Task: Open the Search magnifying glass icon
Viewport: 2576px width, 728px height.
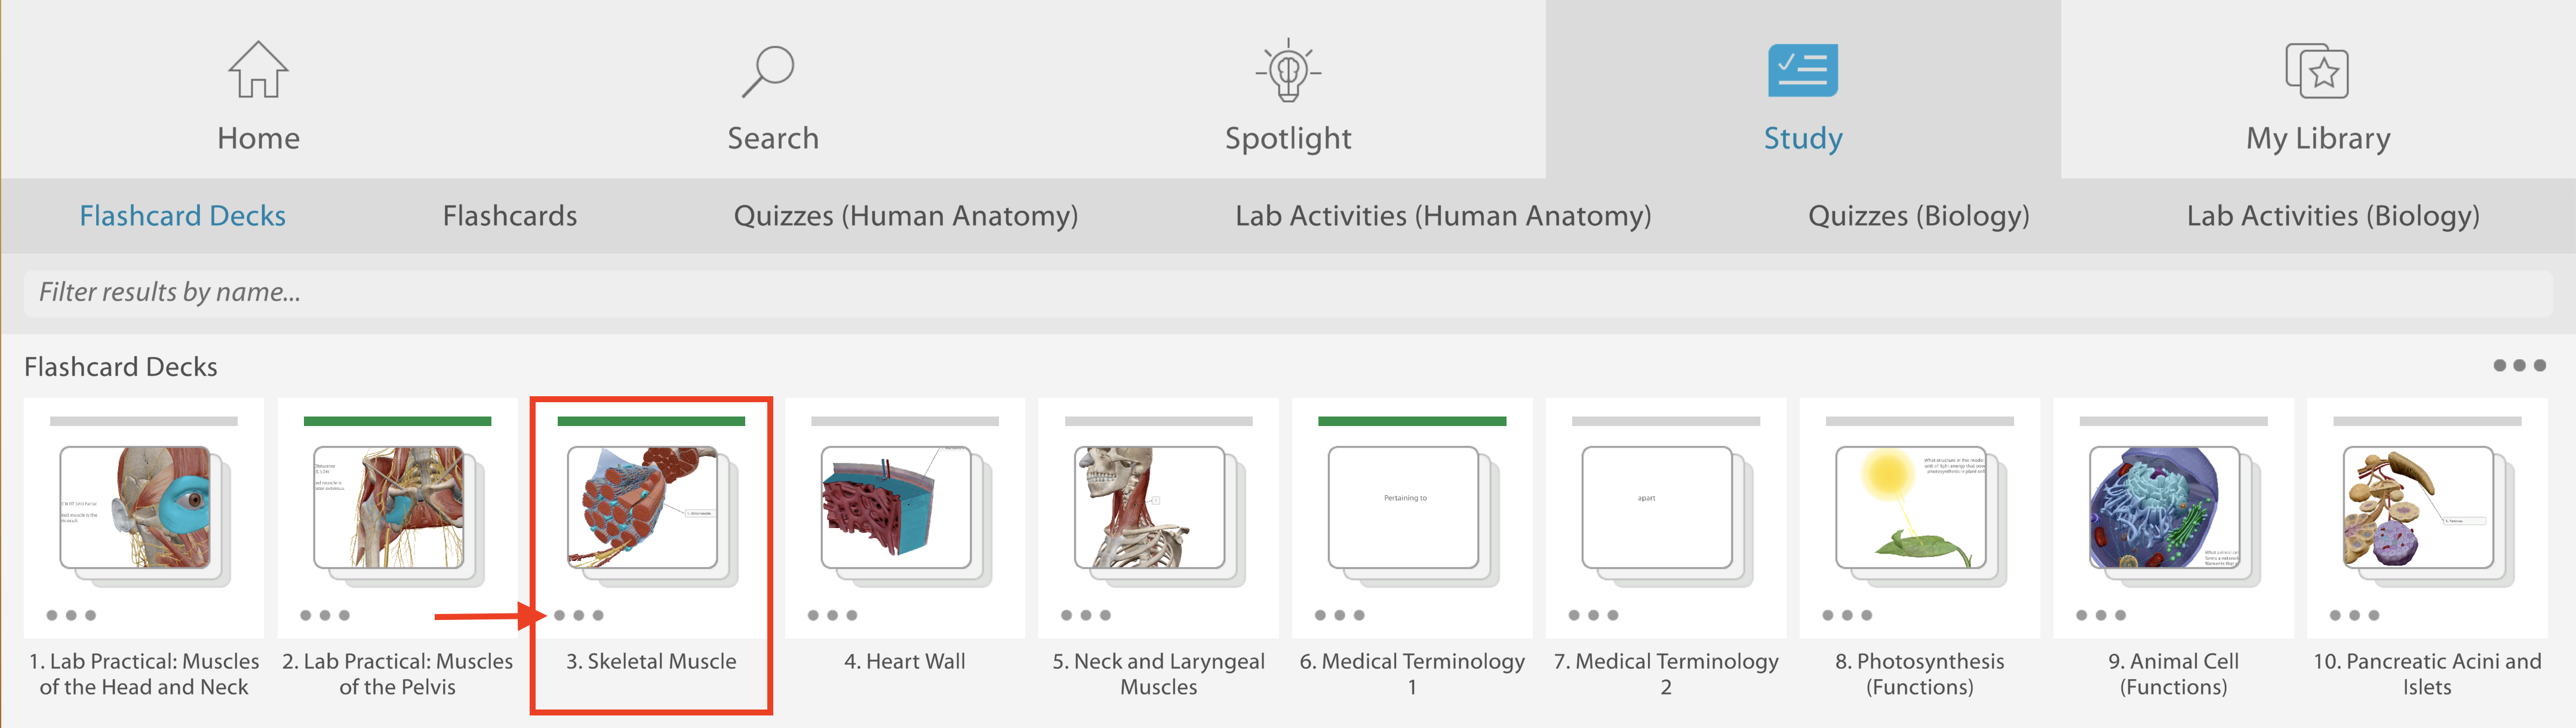Action: point(768,71)
